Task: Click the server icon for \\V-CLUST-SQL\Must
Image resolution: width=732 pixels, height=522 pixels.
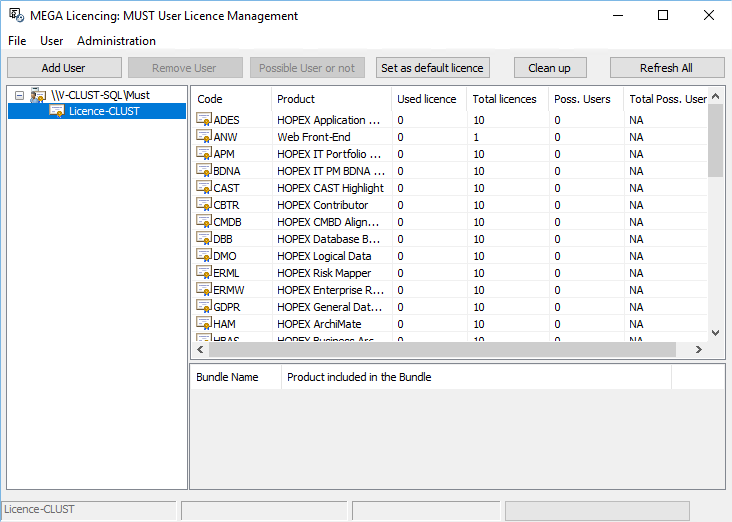Action: tap(38, 95)
